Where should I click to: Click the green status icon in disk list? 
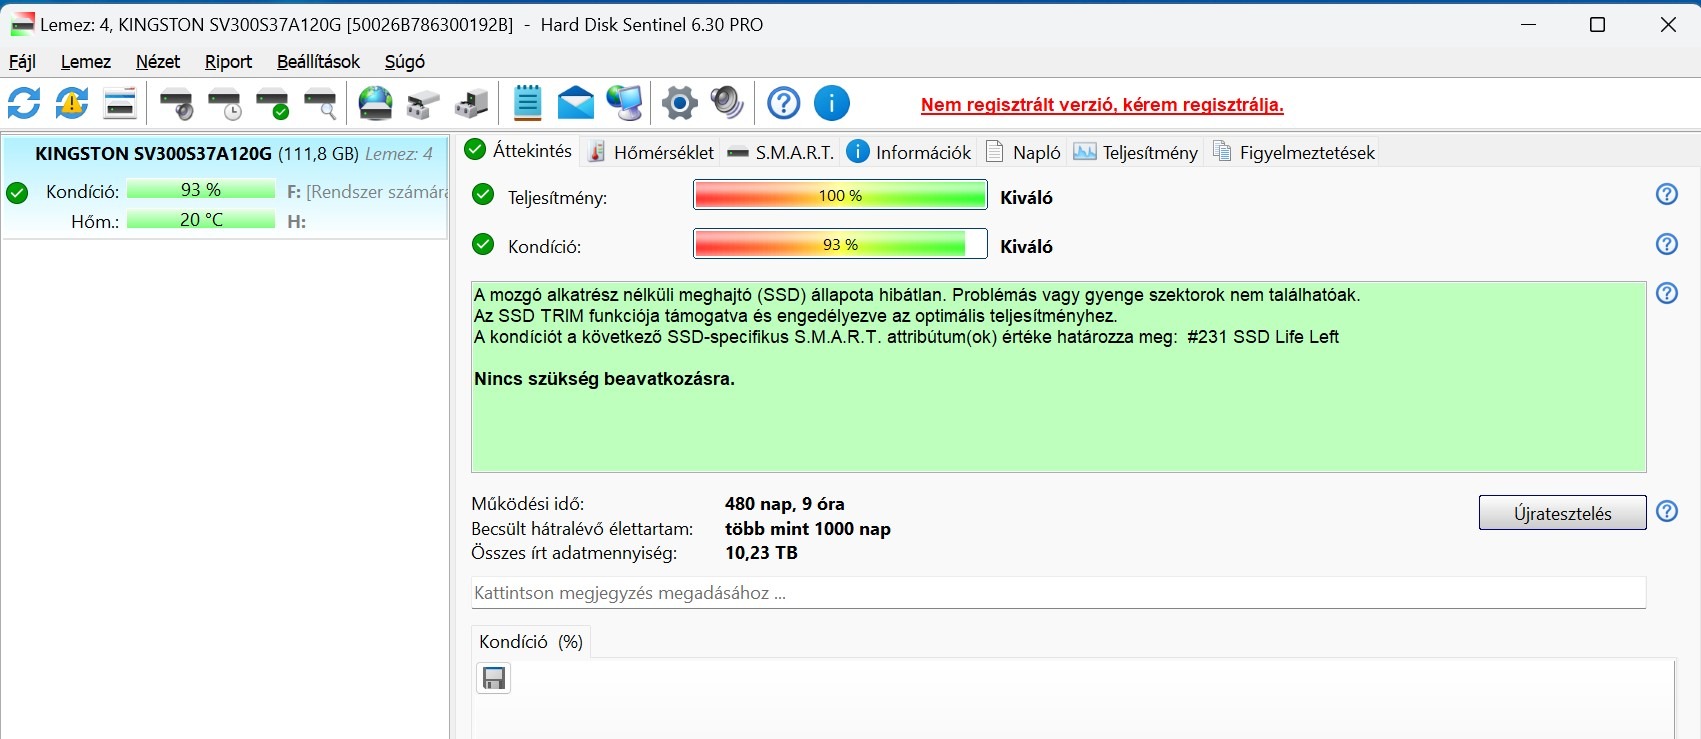pyautogui.click(x=17, y=193)
